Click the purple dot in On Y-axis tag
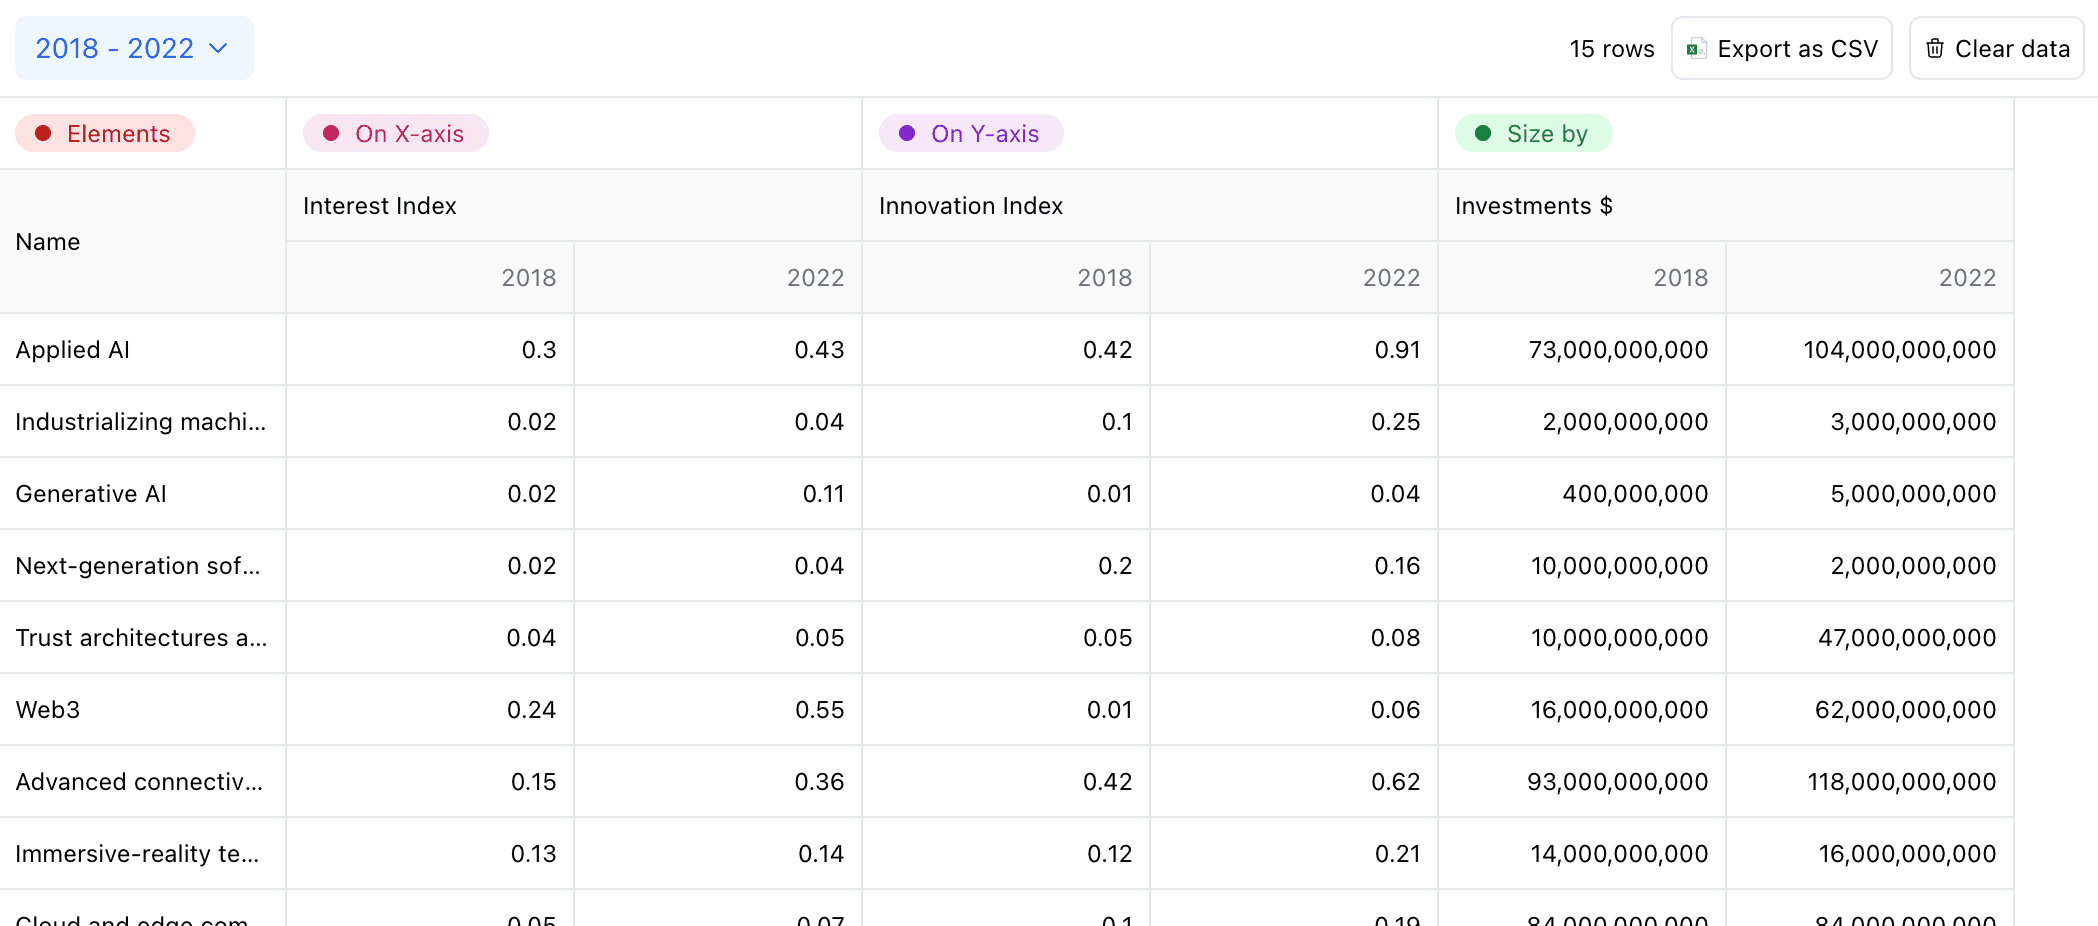2098x926 pixels. [907, 134]
